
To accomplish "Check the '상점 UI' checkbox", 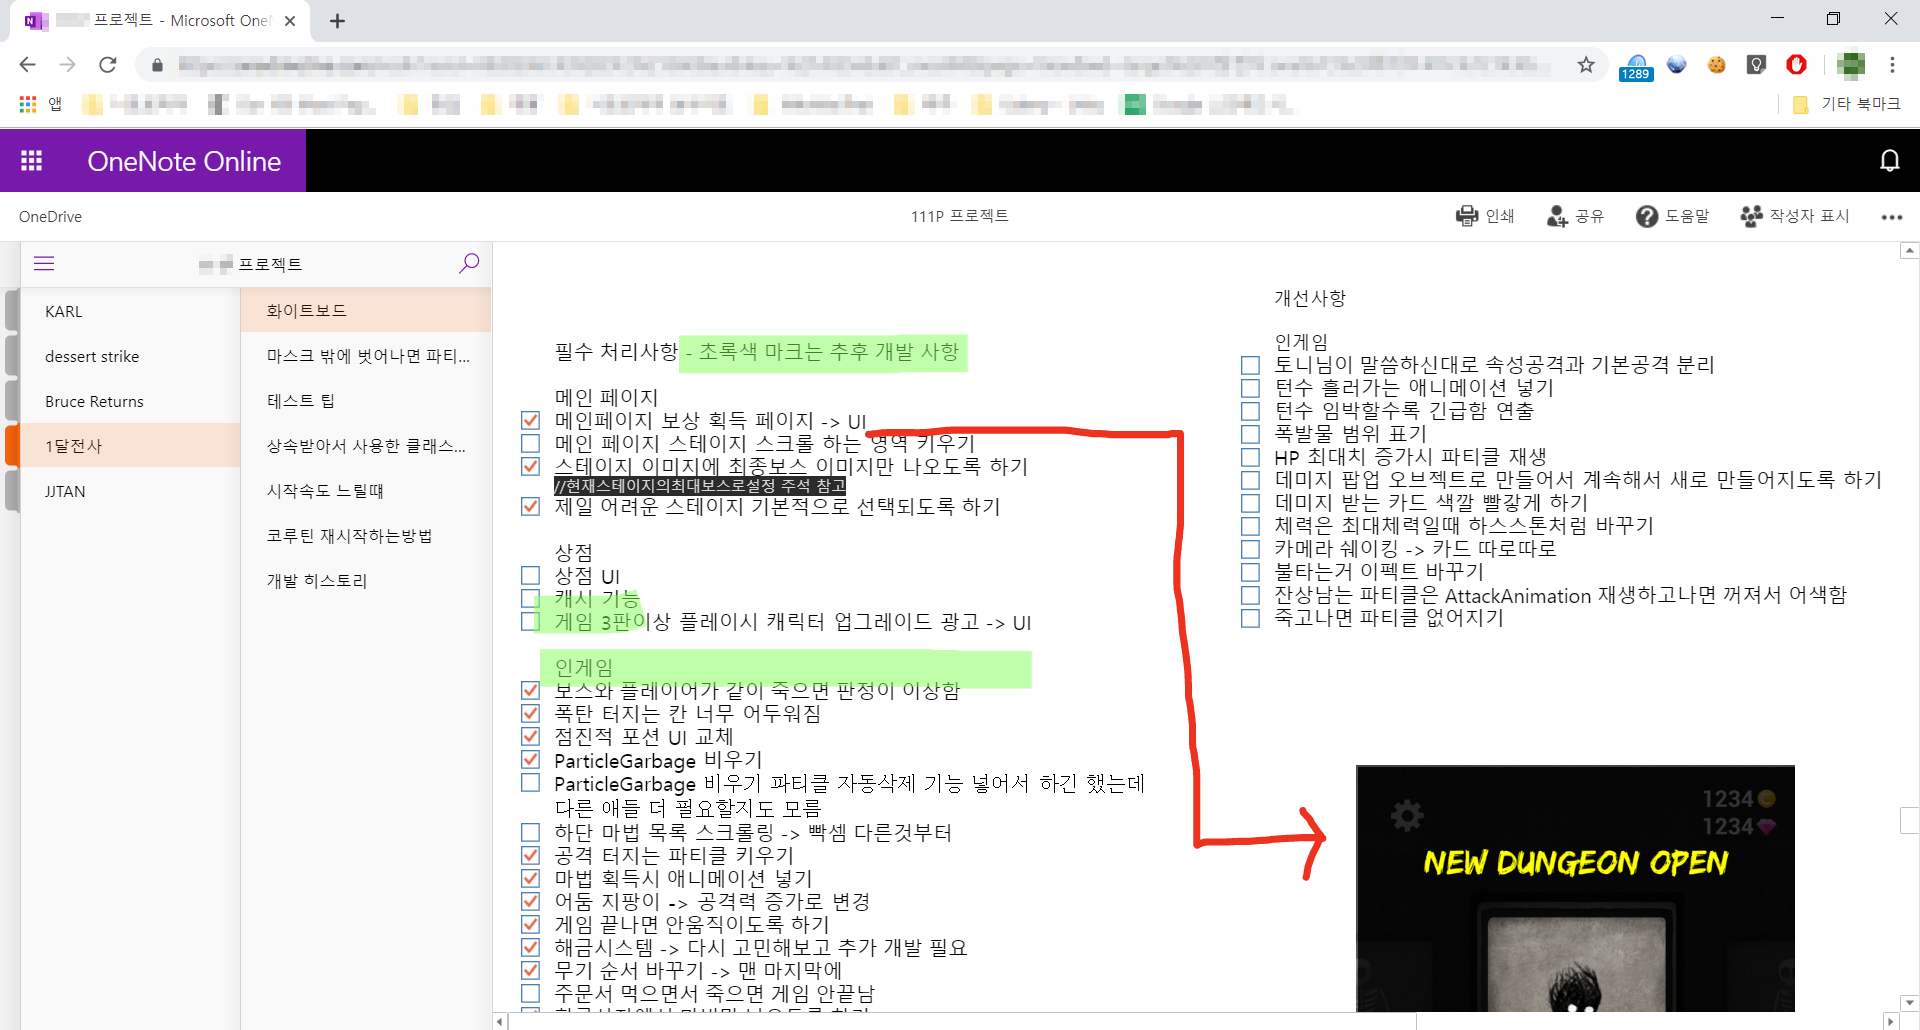I will click(x=531, y=576).
